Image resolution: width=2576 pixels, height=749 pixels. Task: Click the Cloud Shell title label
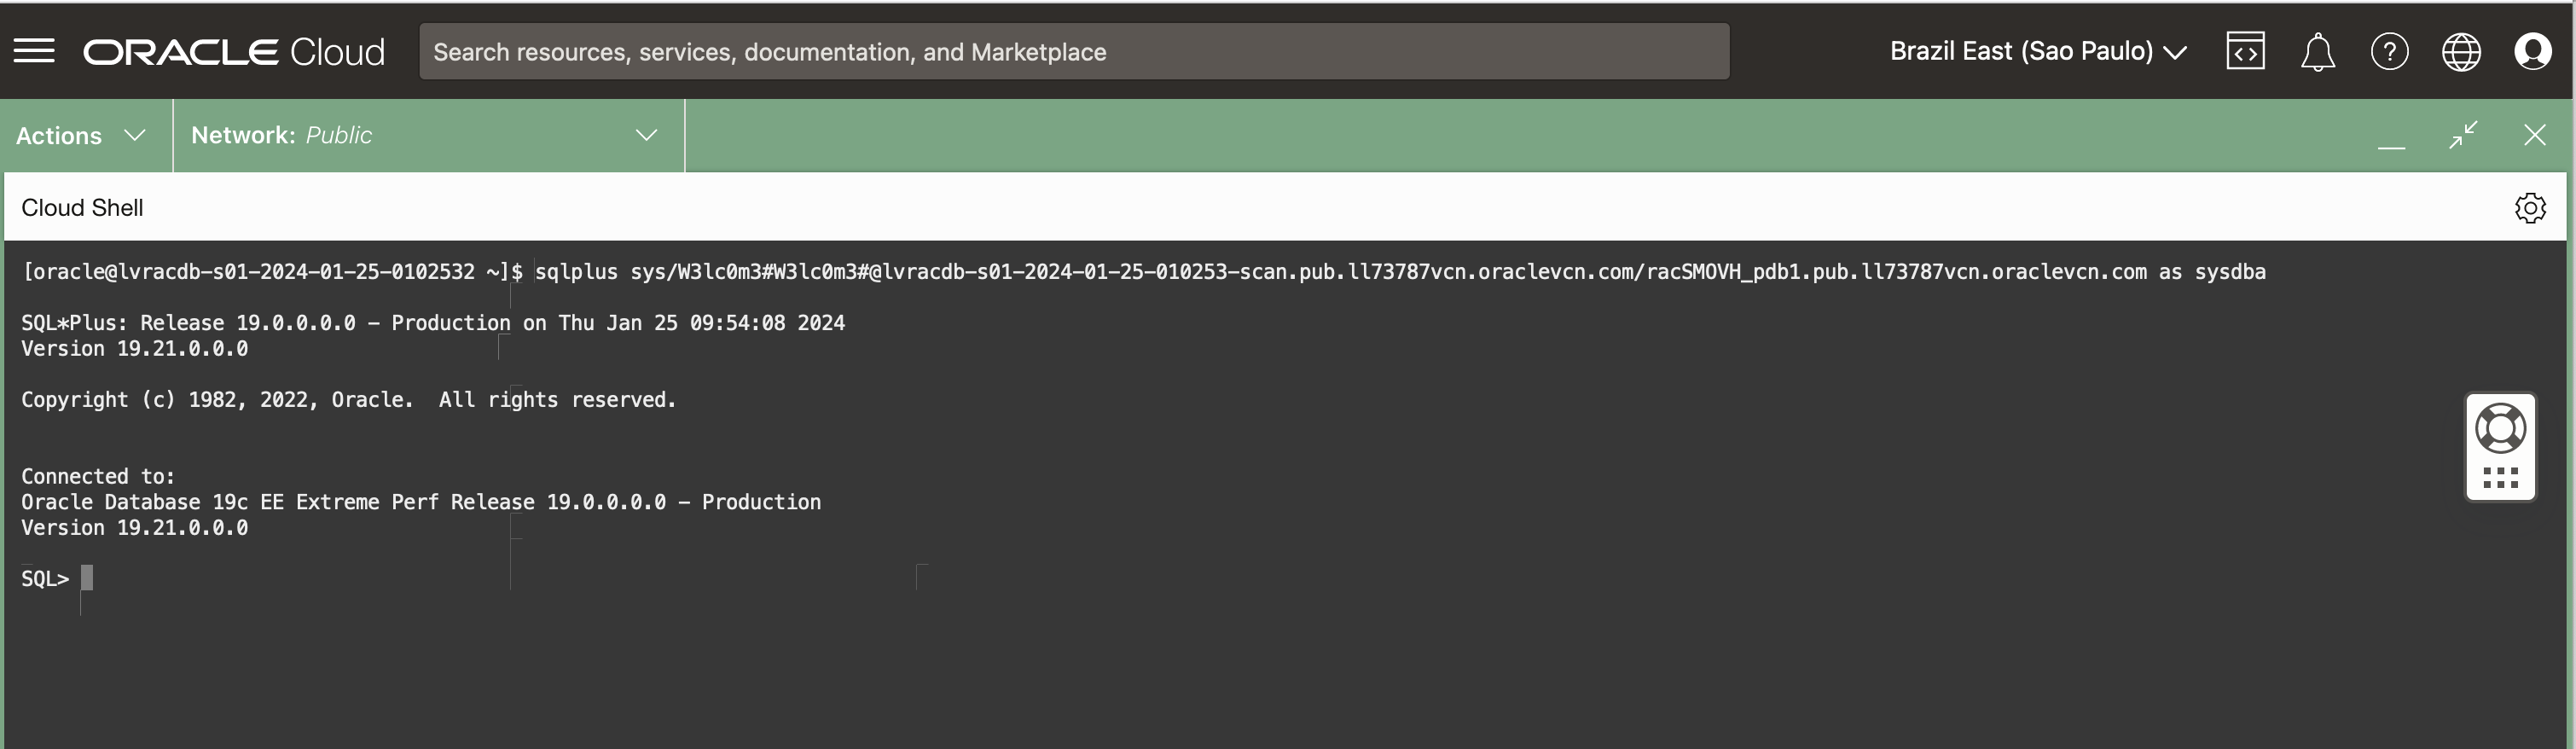point(82,208)
